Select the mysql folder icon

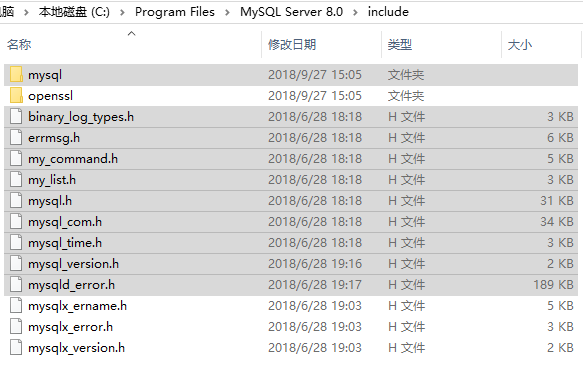coord(16,74)
